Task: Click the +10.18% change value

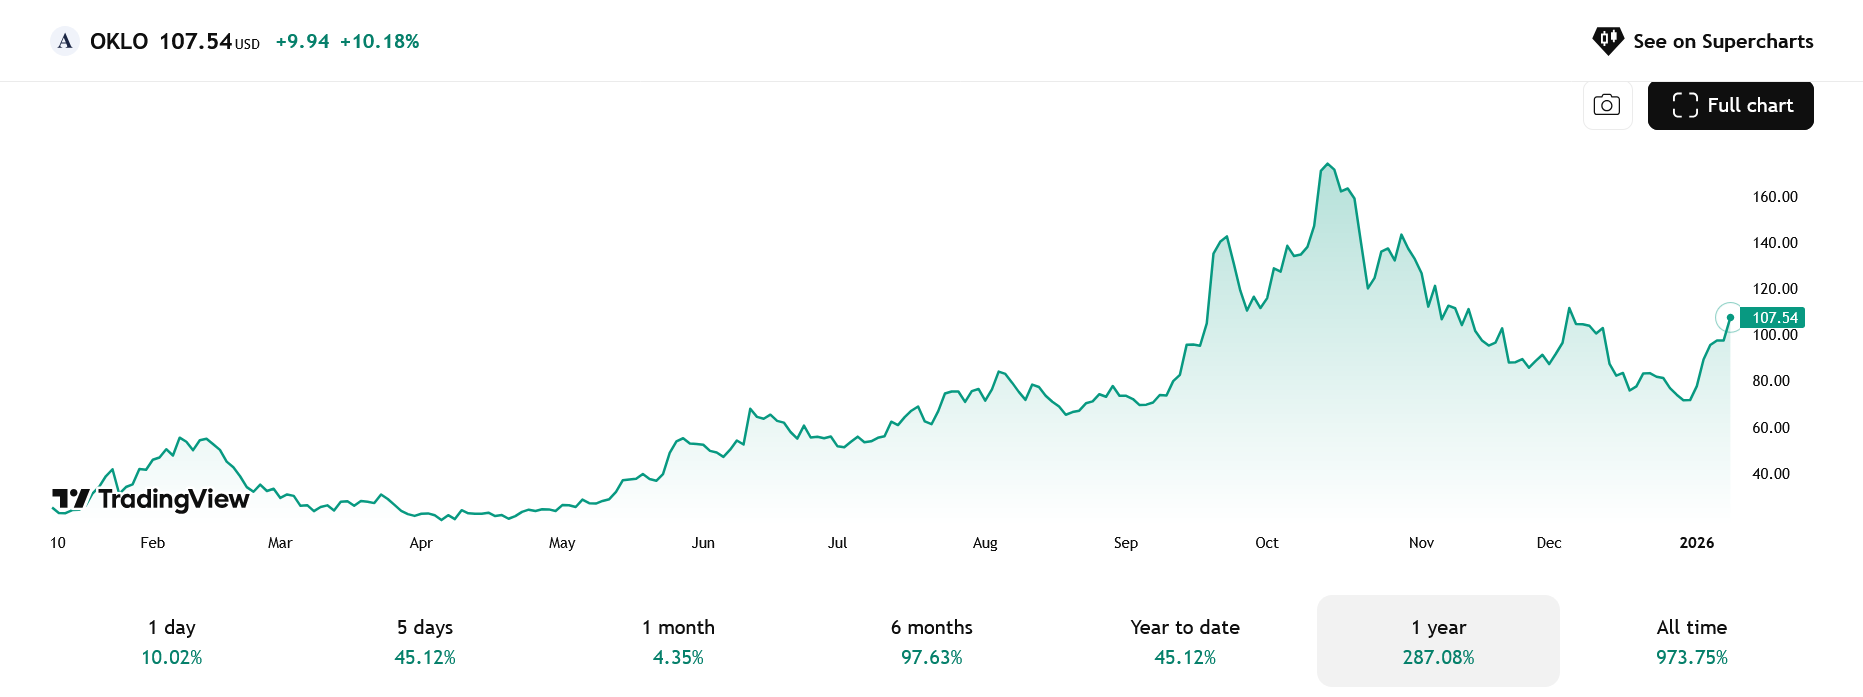Action: [x=380, y=41]
